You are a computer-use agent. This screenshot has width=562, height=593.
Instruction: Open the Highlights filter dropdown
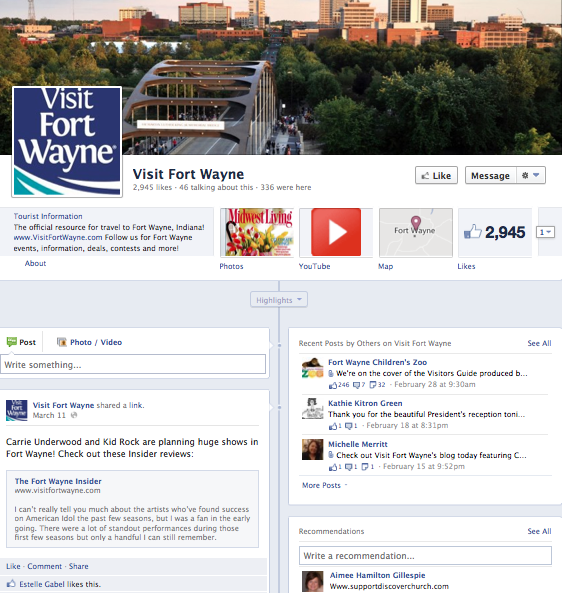279,300
